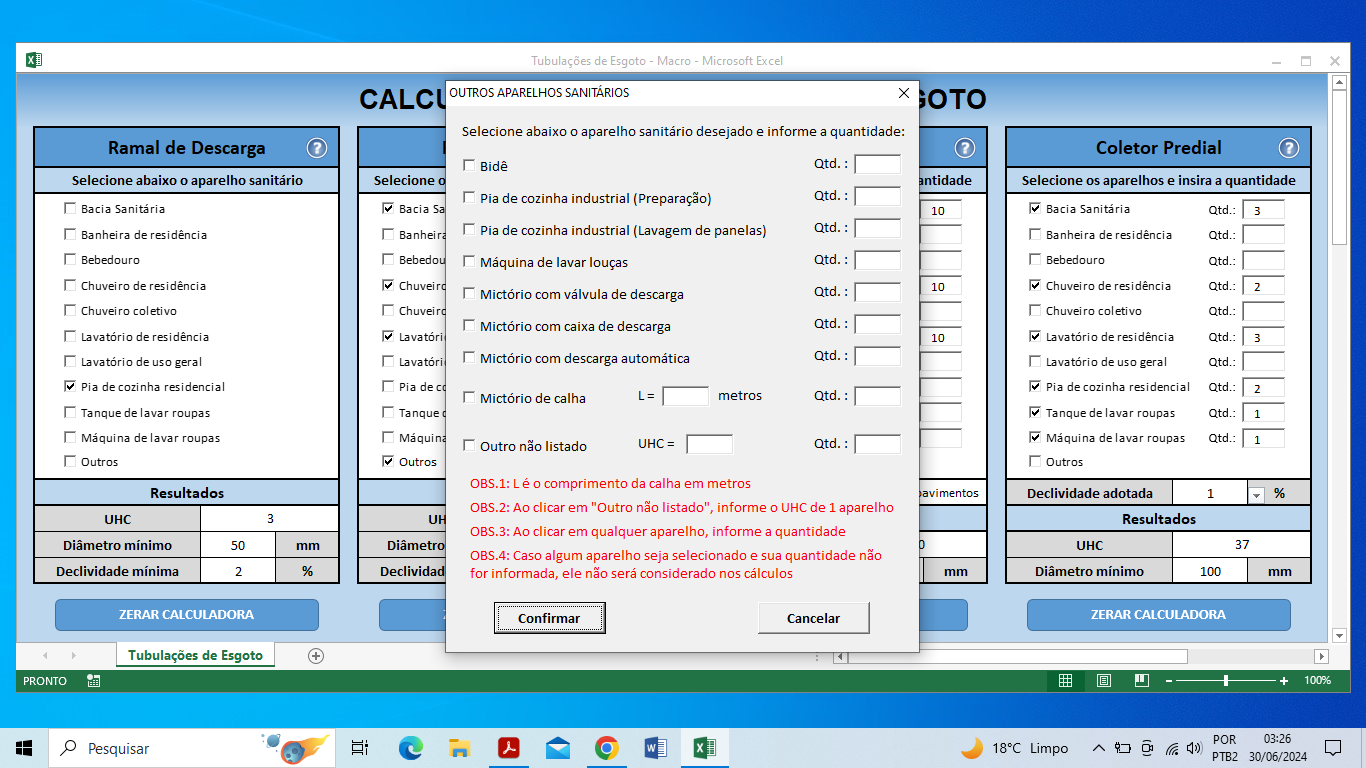Image resolution: width=1366 pixels, height=768 pixels.
Task: Show hidden system tray icons
Action: pyautogui.click(x=1098, y=748)
